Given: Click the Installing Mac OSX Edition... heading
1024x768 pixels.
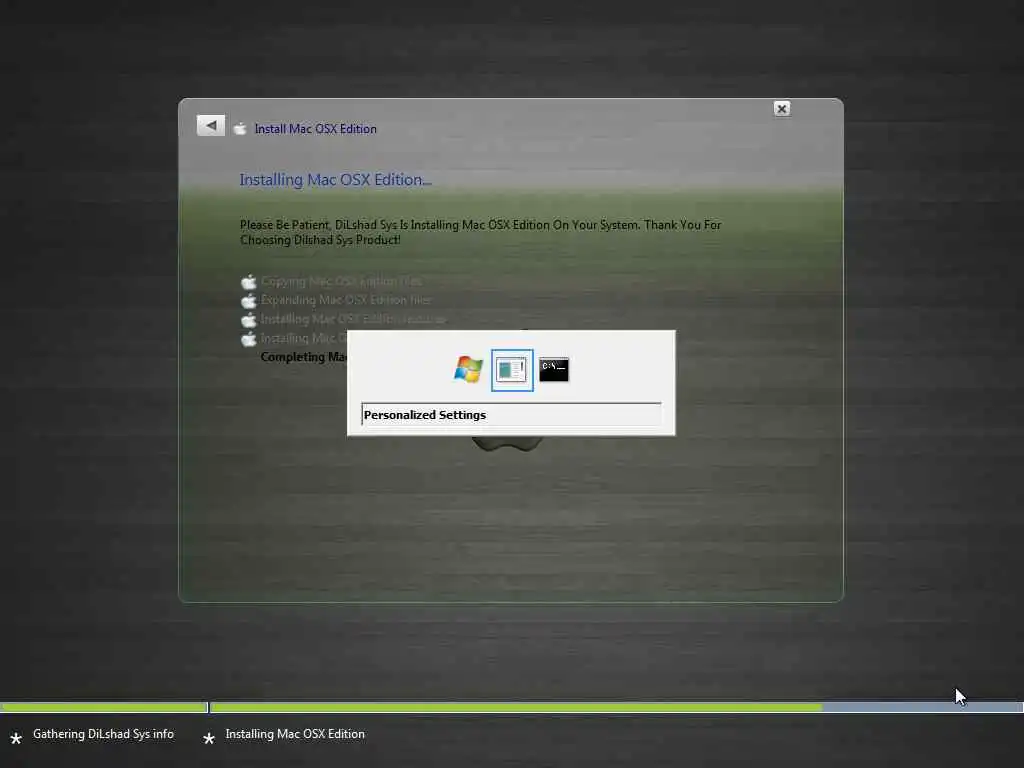Looking at the screenshot, I should 336,180.
